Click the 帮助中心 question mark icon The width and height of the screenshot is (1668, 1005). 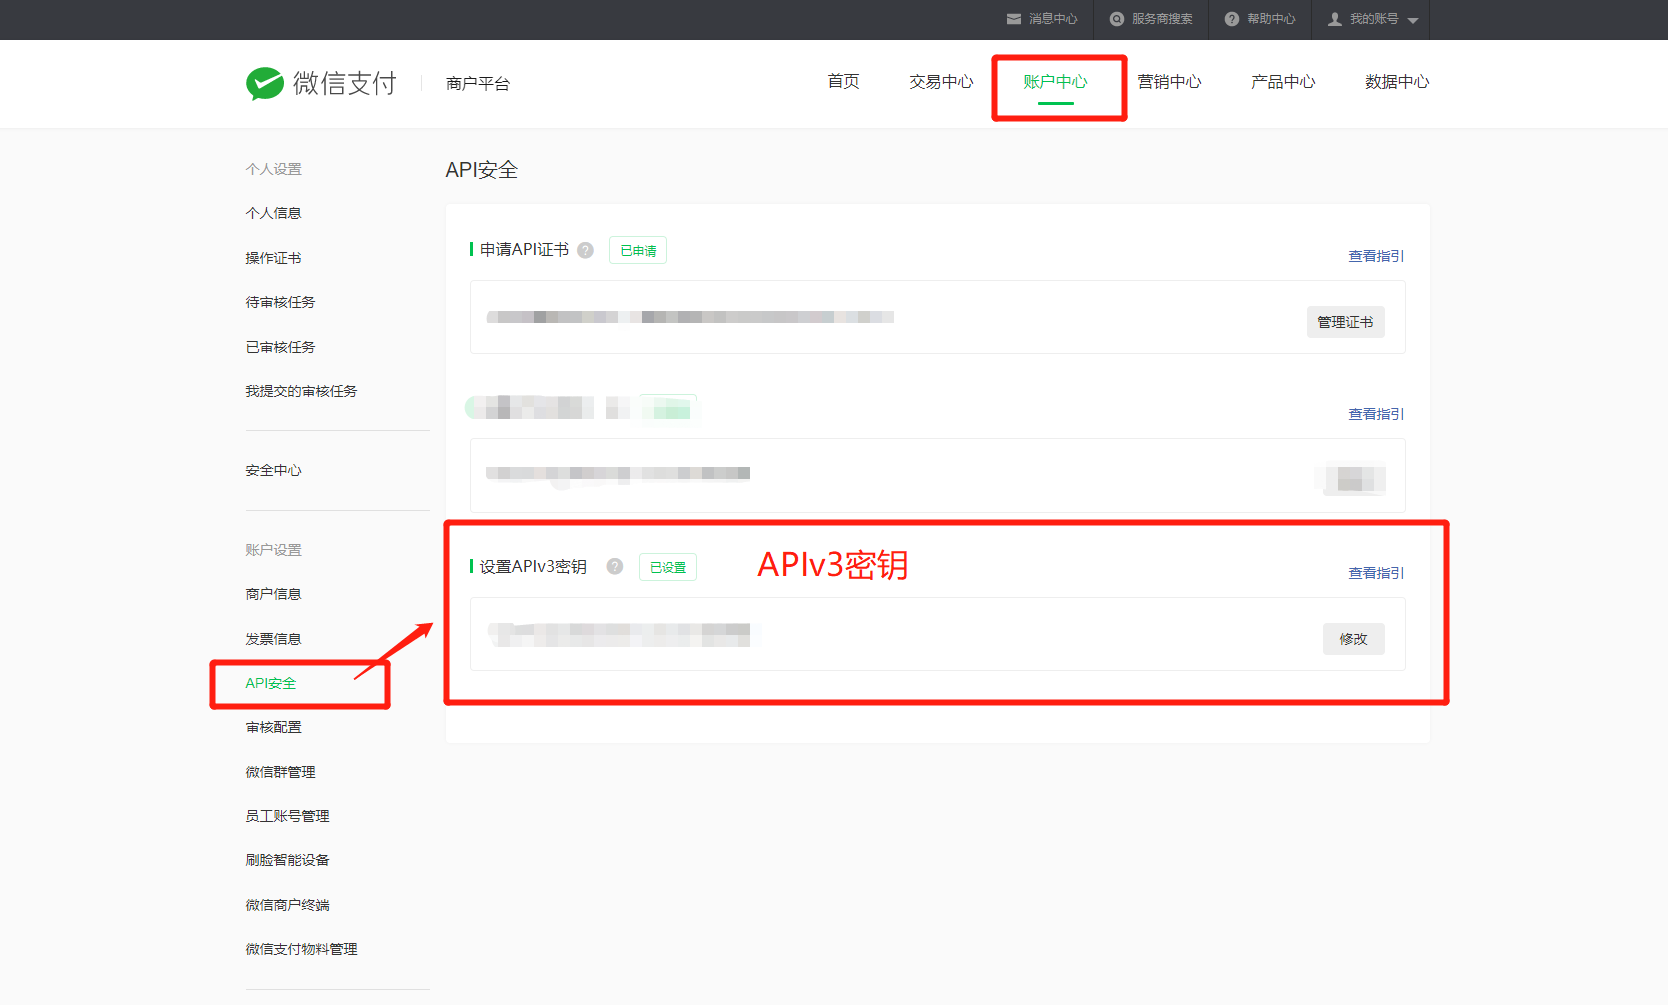[1232, 19]
